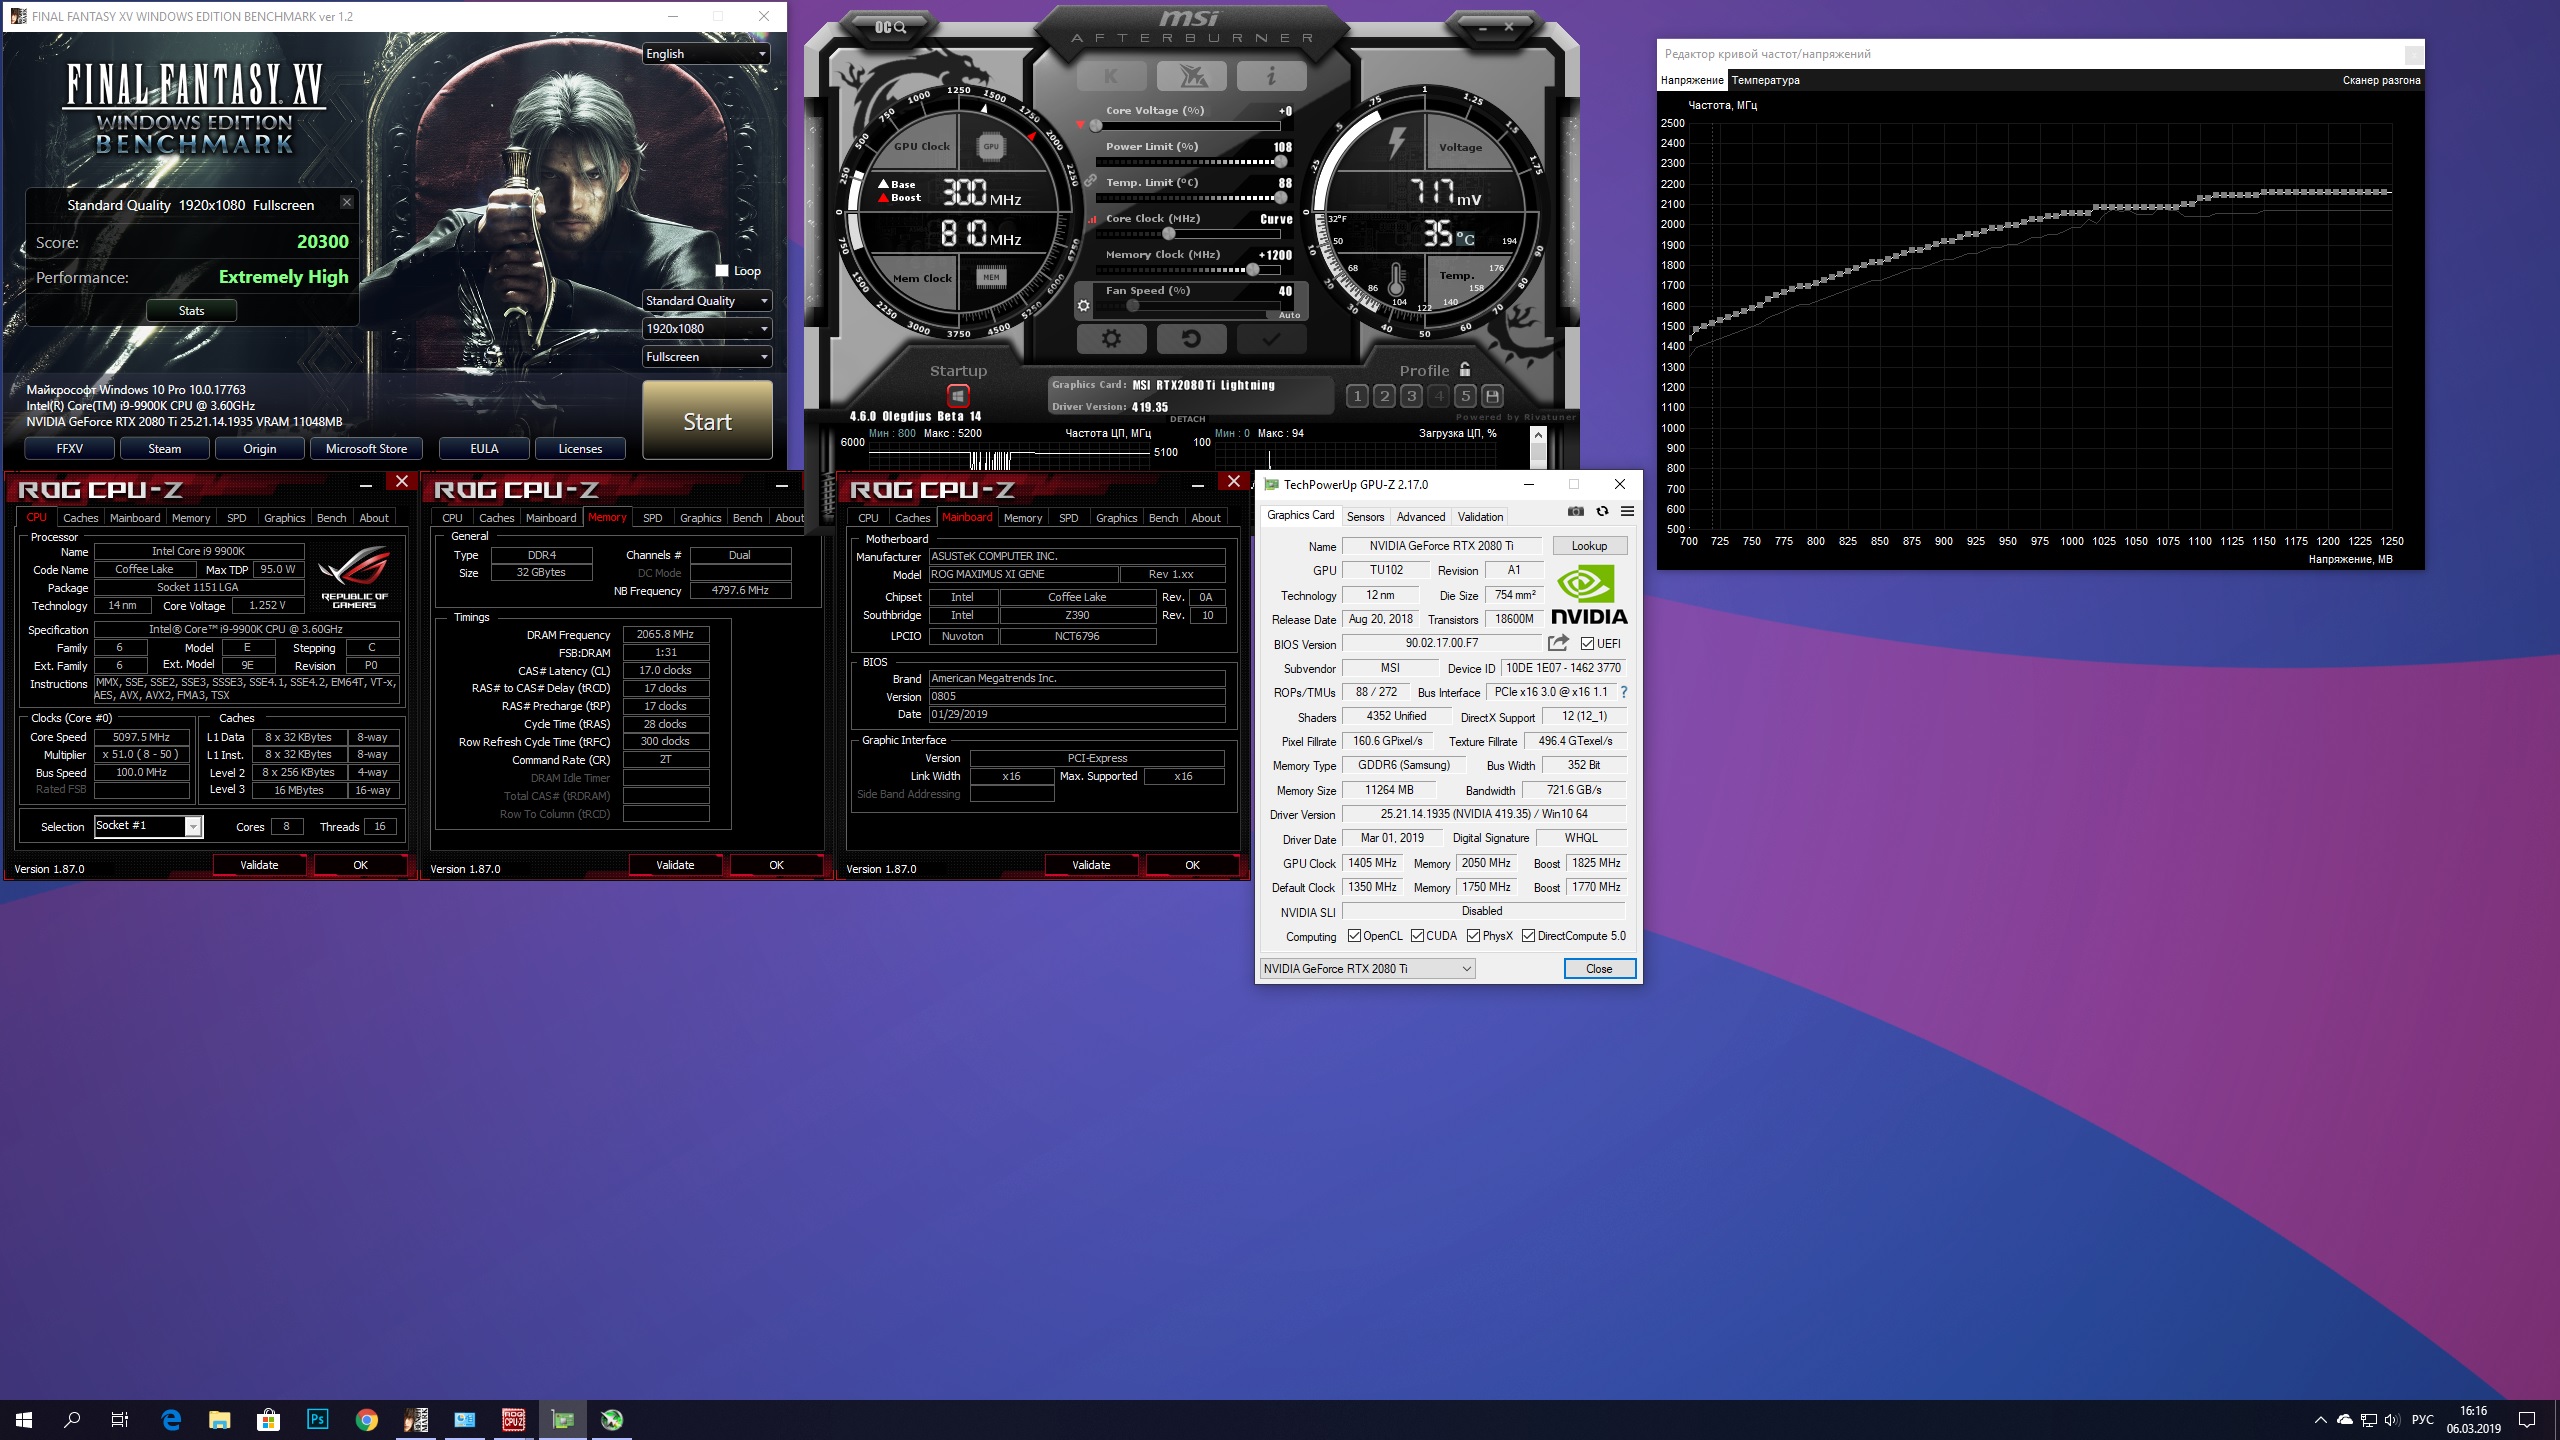Open the Afterburner information button
The image size is (2560, 1440).
[x=1271, y=76]
